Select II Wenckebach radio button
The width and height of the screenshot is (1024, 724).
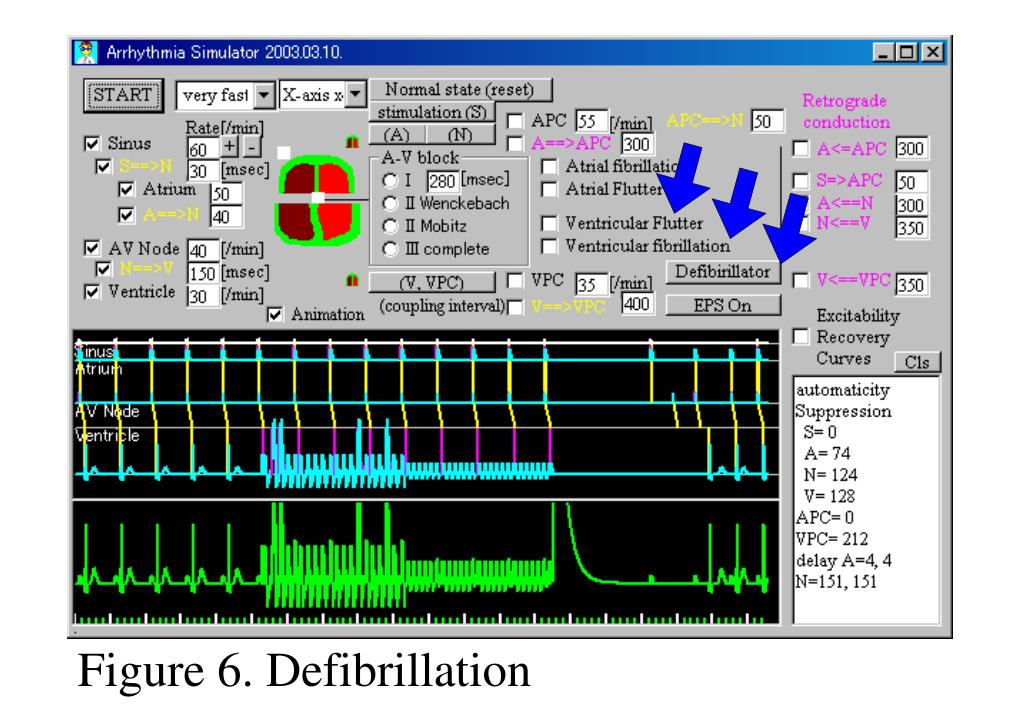pos(390,204)
